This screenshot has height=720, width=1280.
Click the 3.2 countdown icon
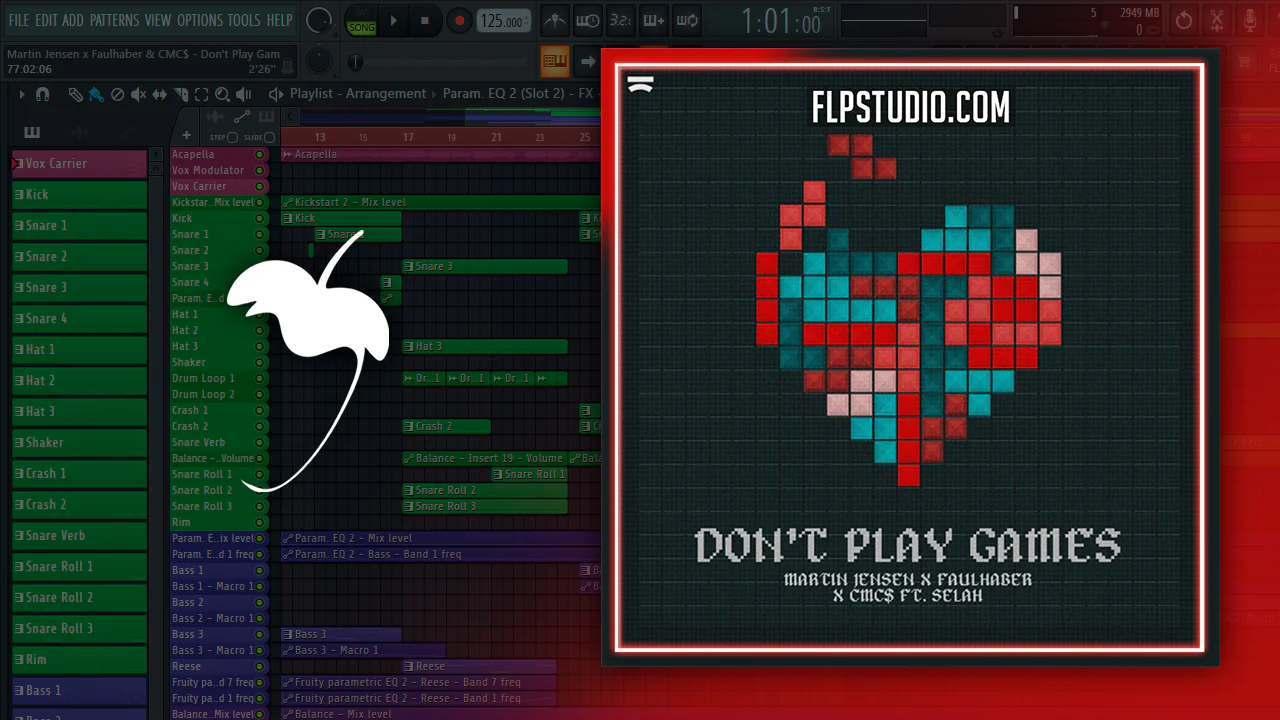621,20
